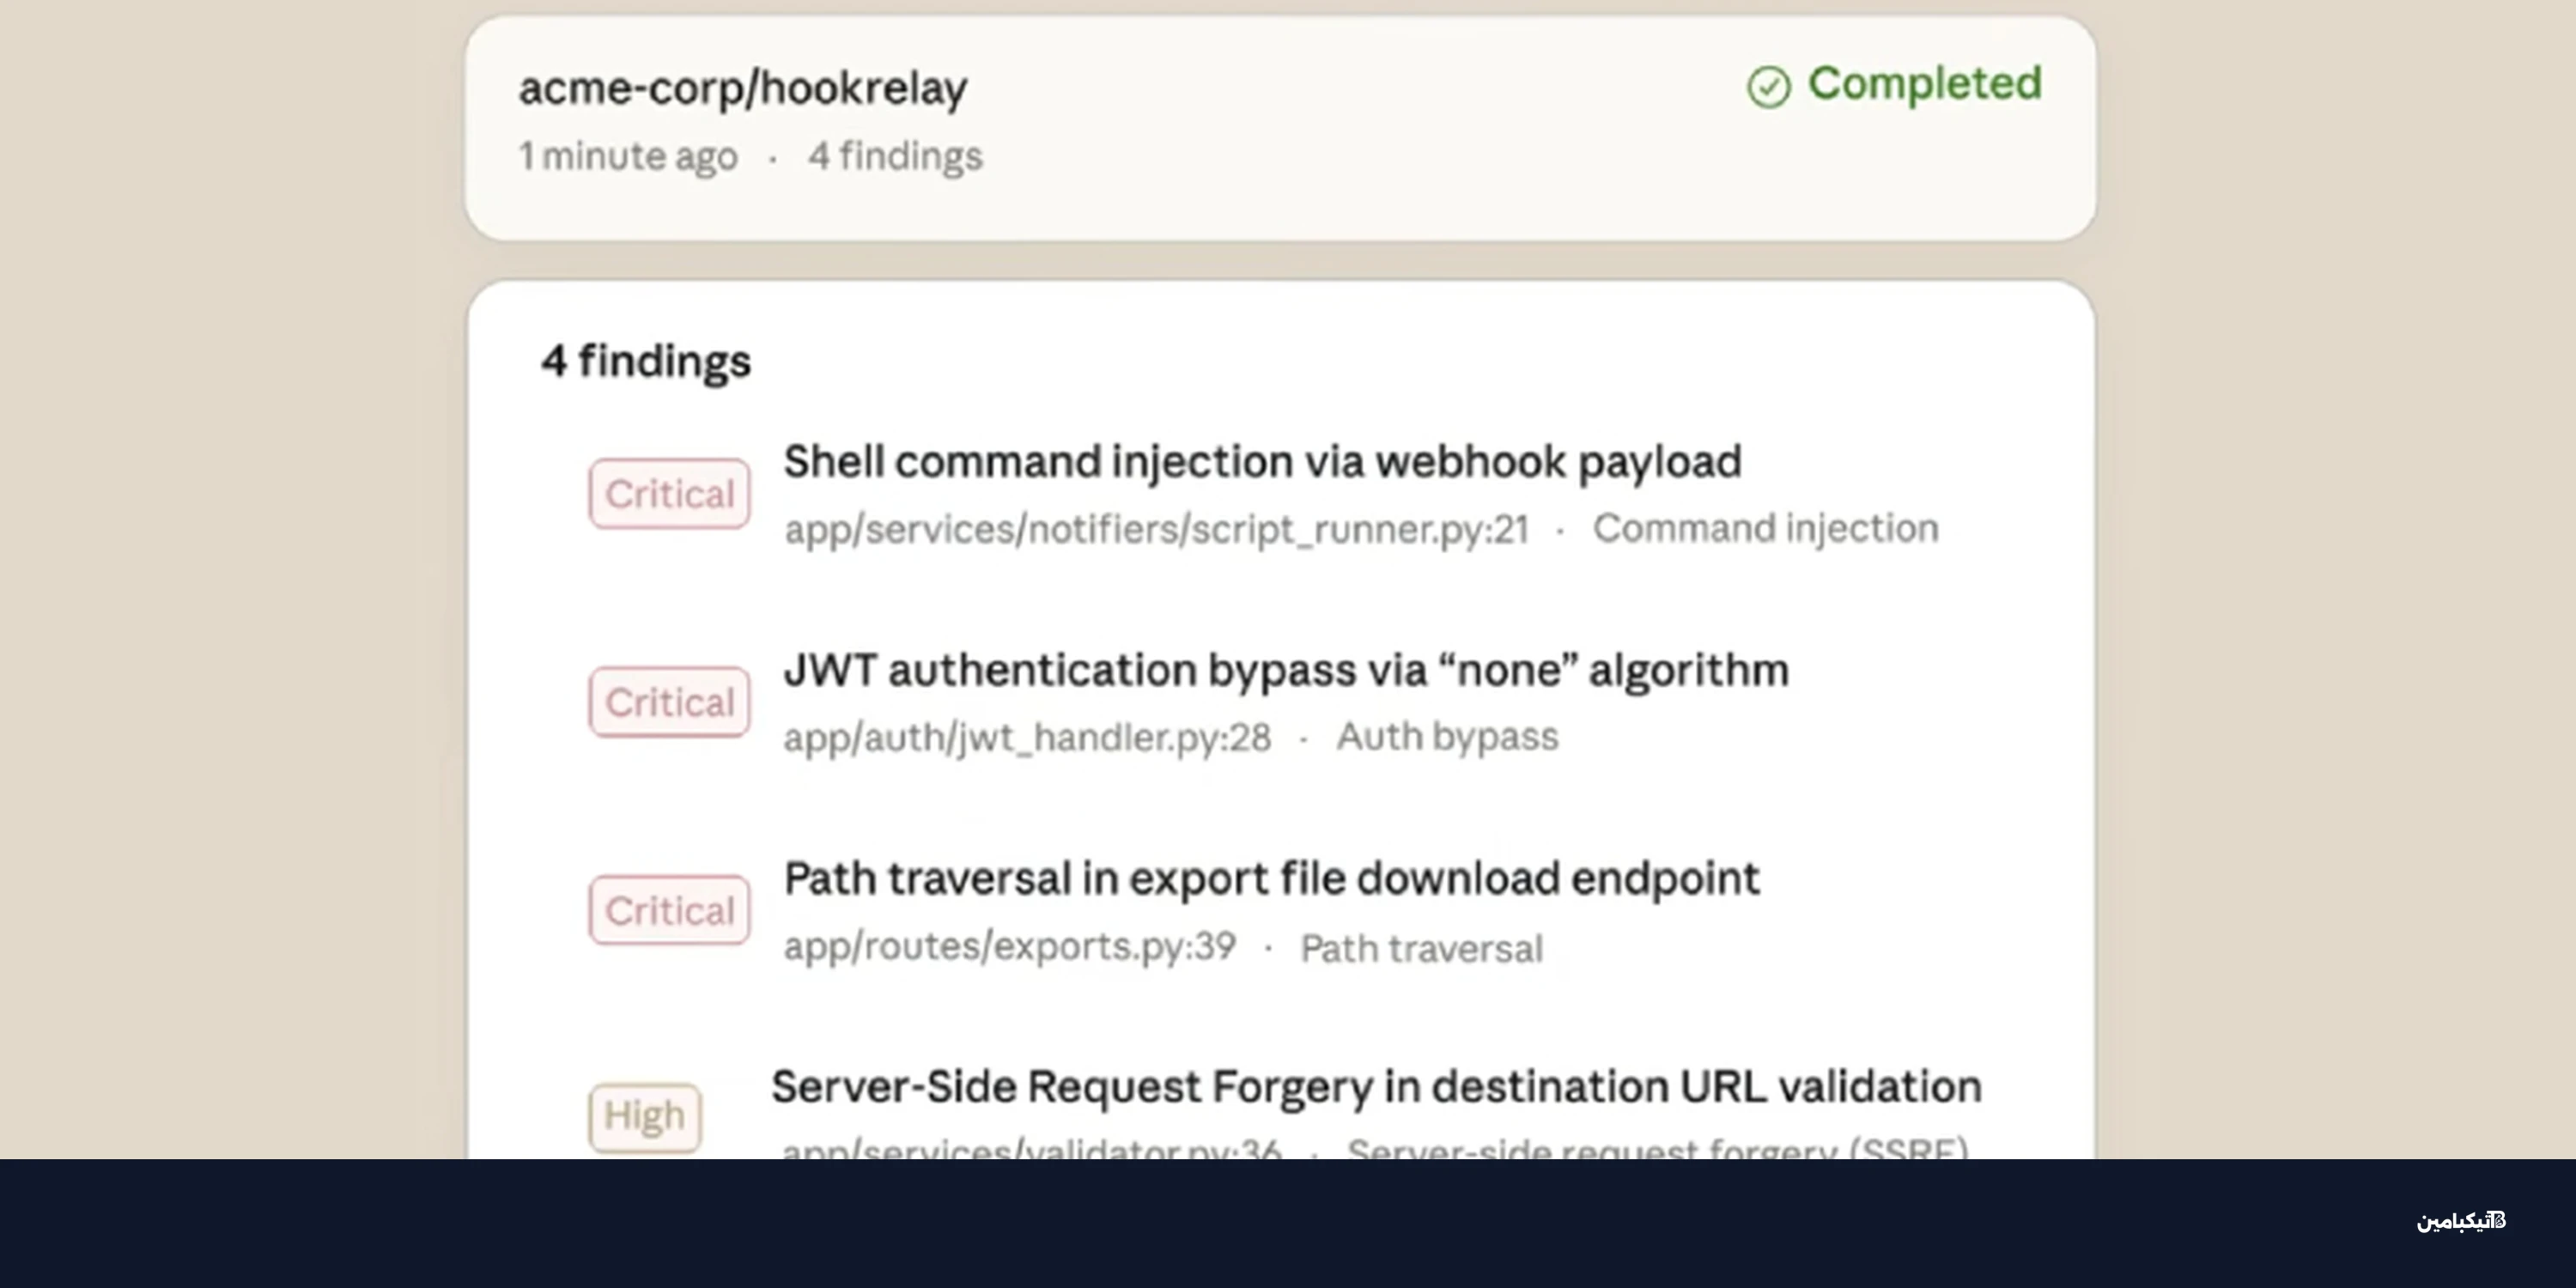The image size is (2576, 1288).
Task: Click the Completed status label
Action: [x=1924, y=84]
